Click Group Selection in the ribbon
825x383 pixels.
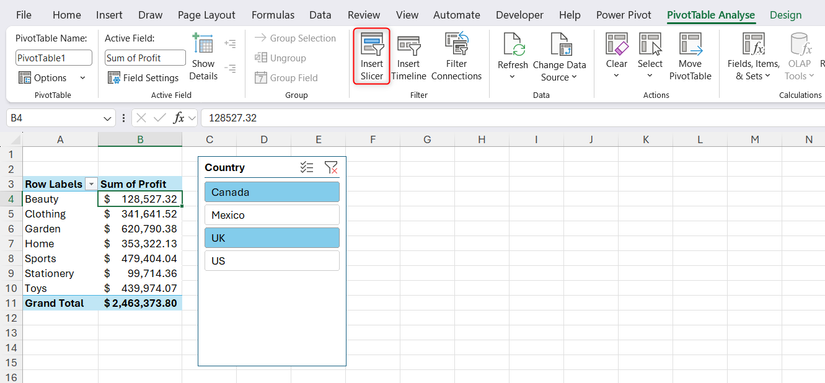pos(295,38)
